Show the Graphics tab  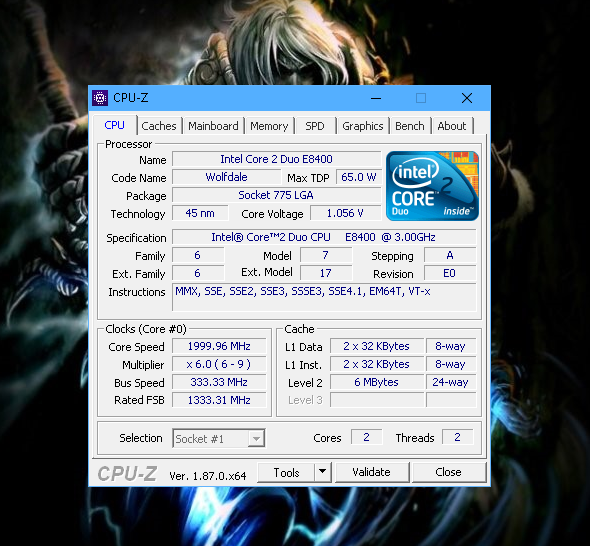[363, 126]
